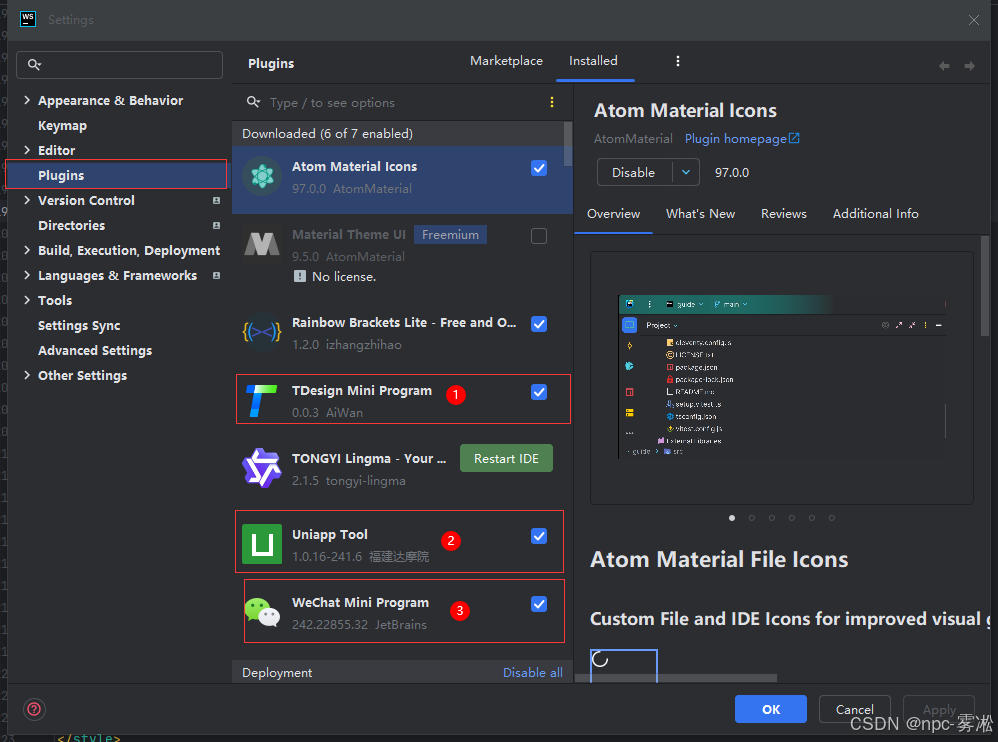Toggle WeChat Mini Program checkbox
998x742 pixels.
tap(539, 604)
